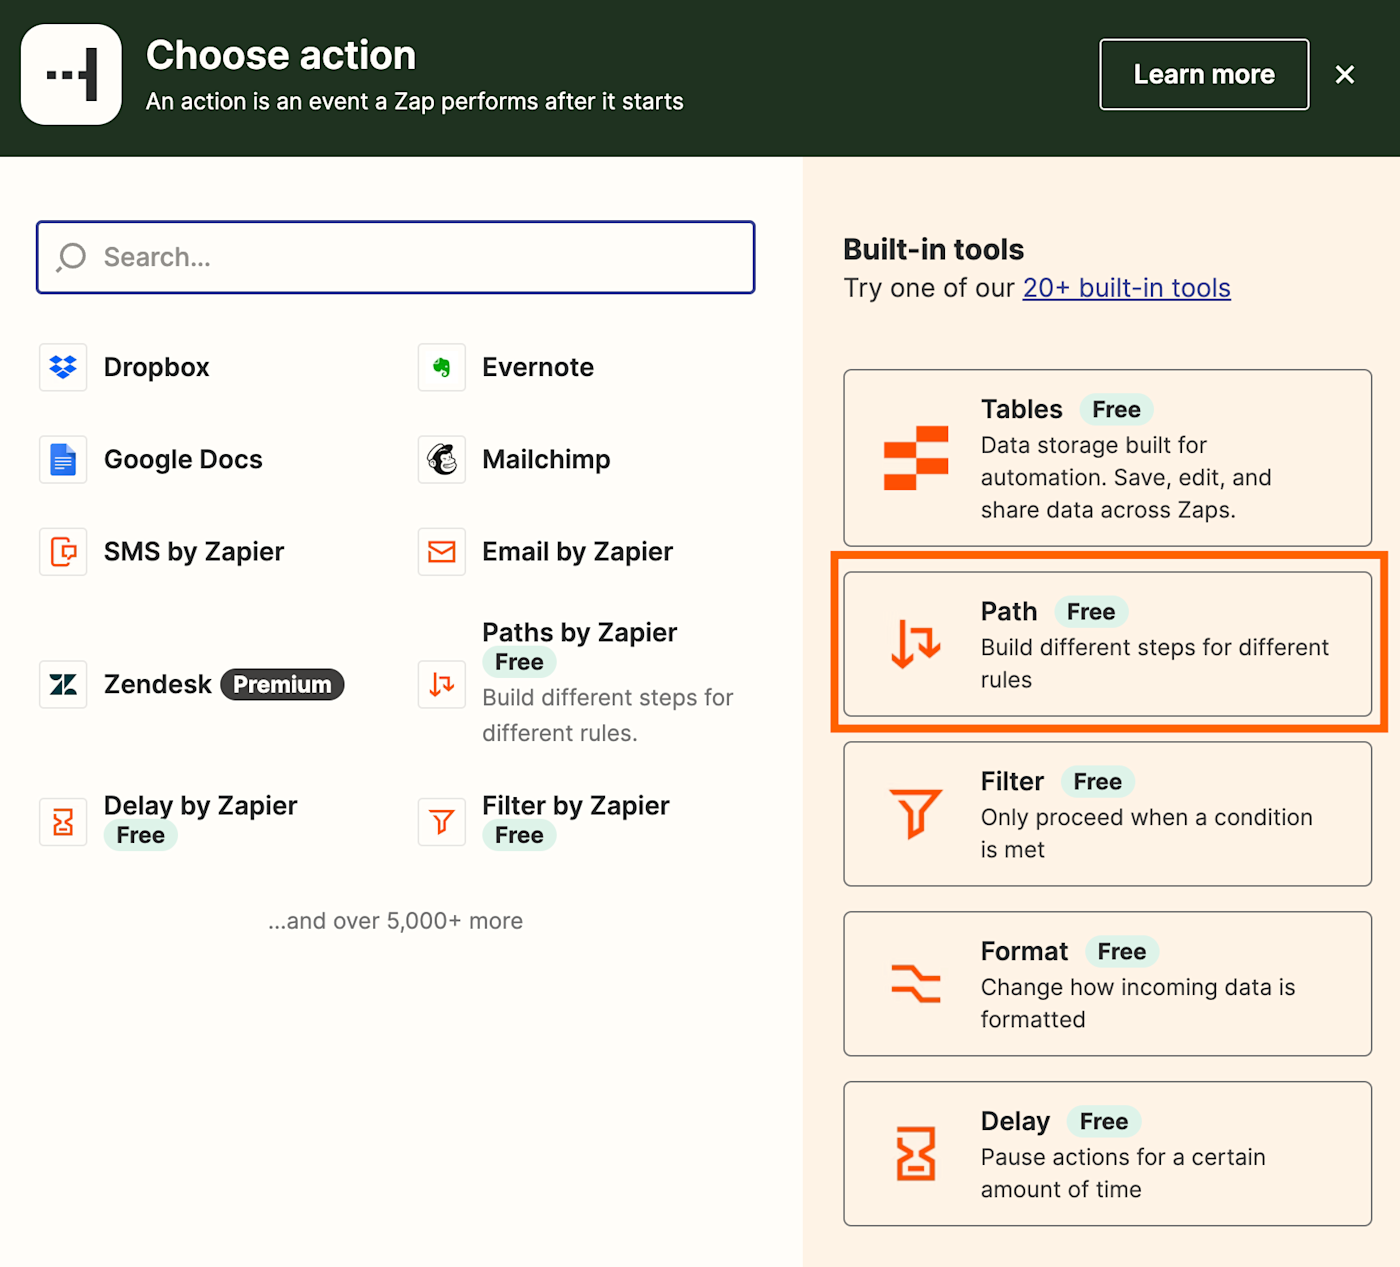Click the SMS by Zapier icon
Viewport: 1400px width, 1267px height.
tap(63, 552)
